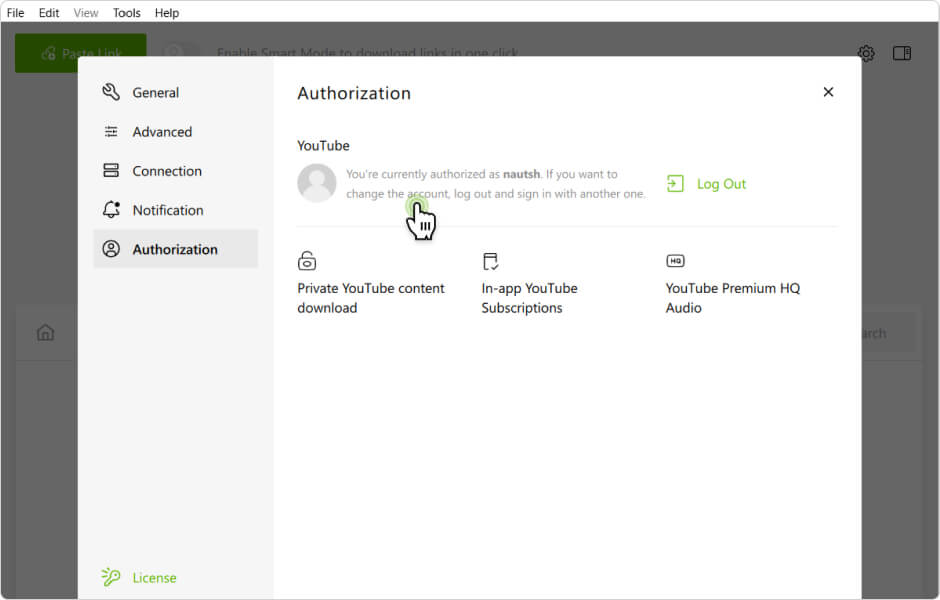Screen dimensions: 940x600
Task: Click the YouTube account avatar
Action: point(317,183)
